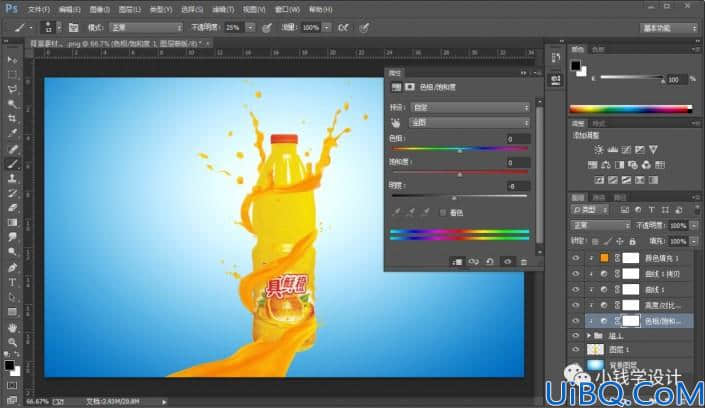Click the mask icon in Properties header
This screenshot has width=705, height=408.
(x=410, y=87)
